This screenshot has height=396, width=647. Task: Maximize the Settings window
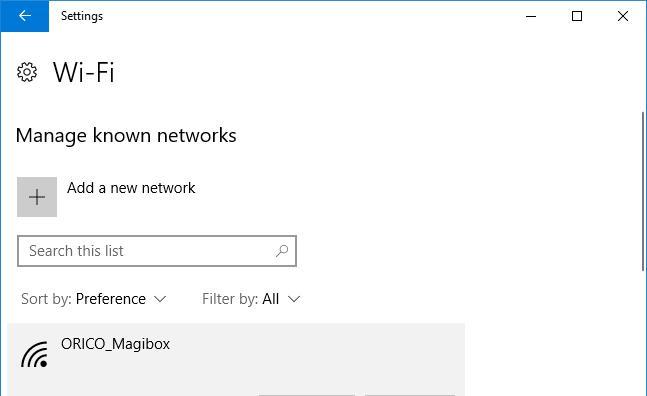click(x=577, y=16)
